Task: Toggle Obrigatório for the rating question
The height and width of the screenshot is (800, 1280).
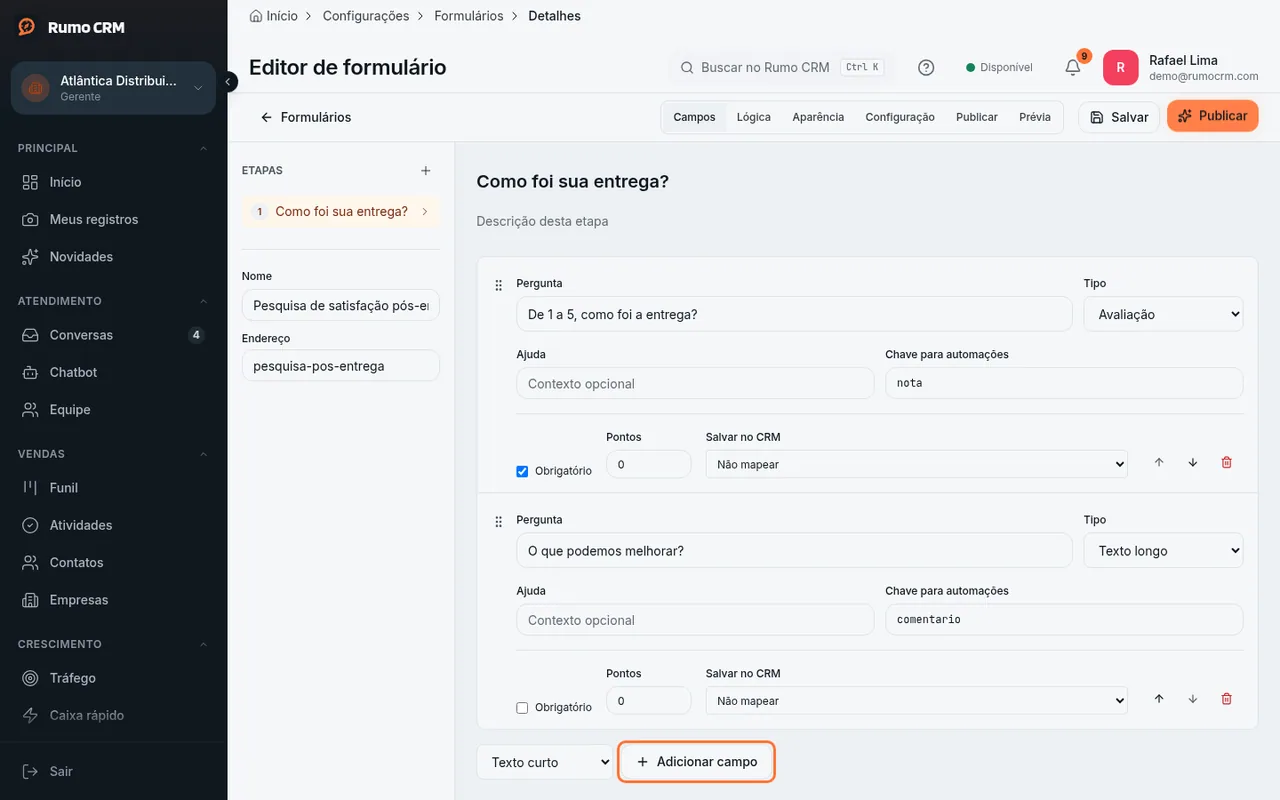Action: (522, 471)
